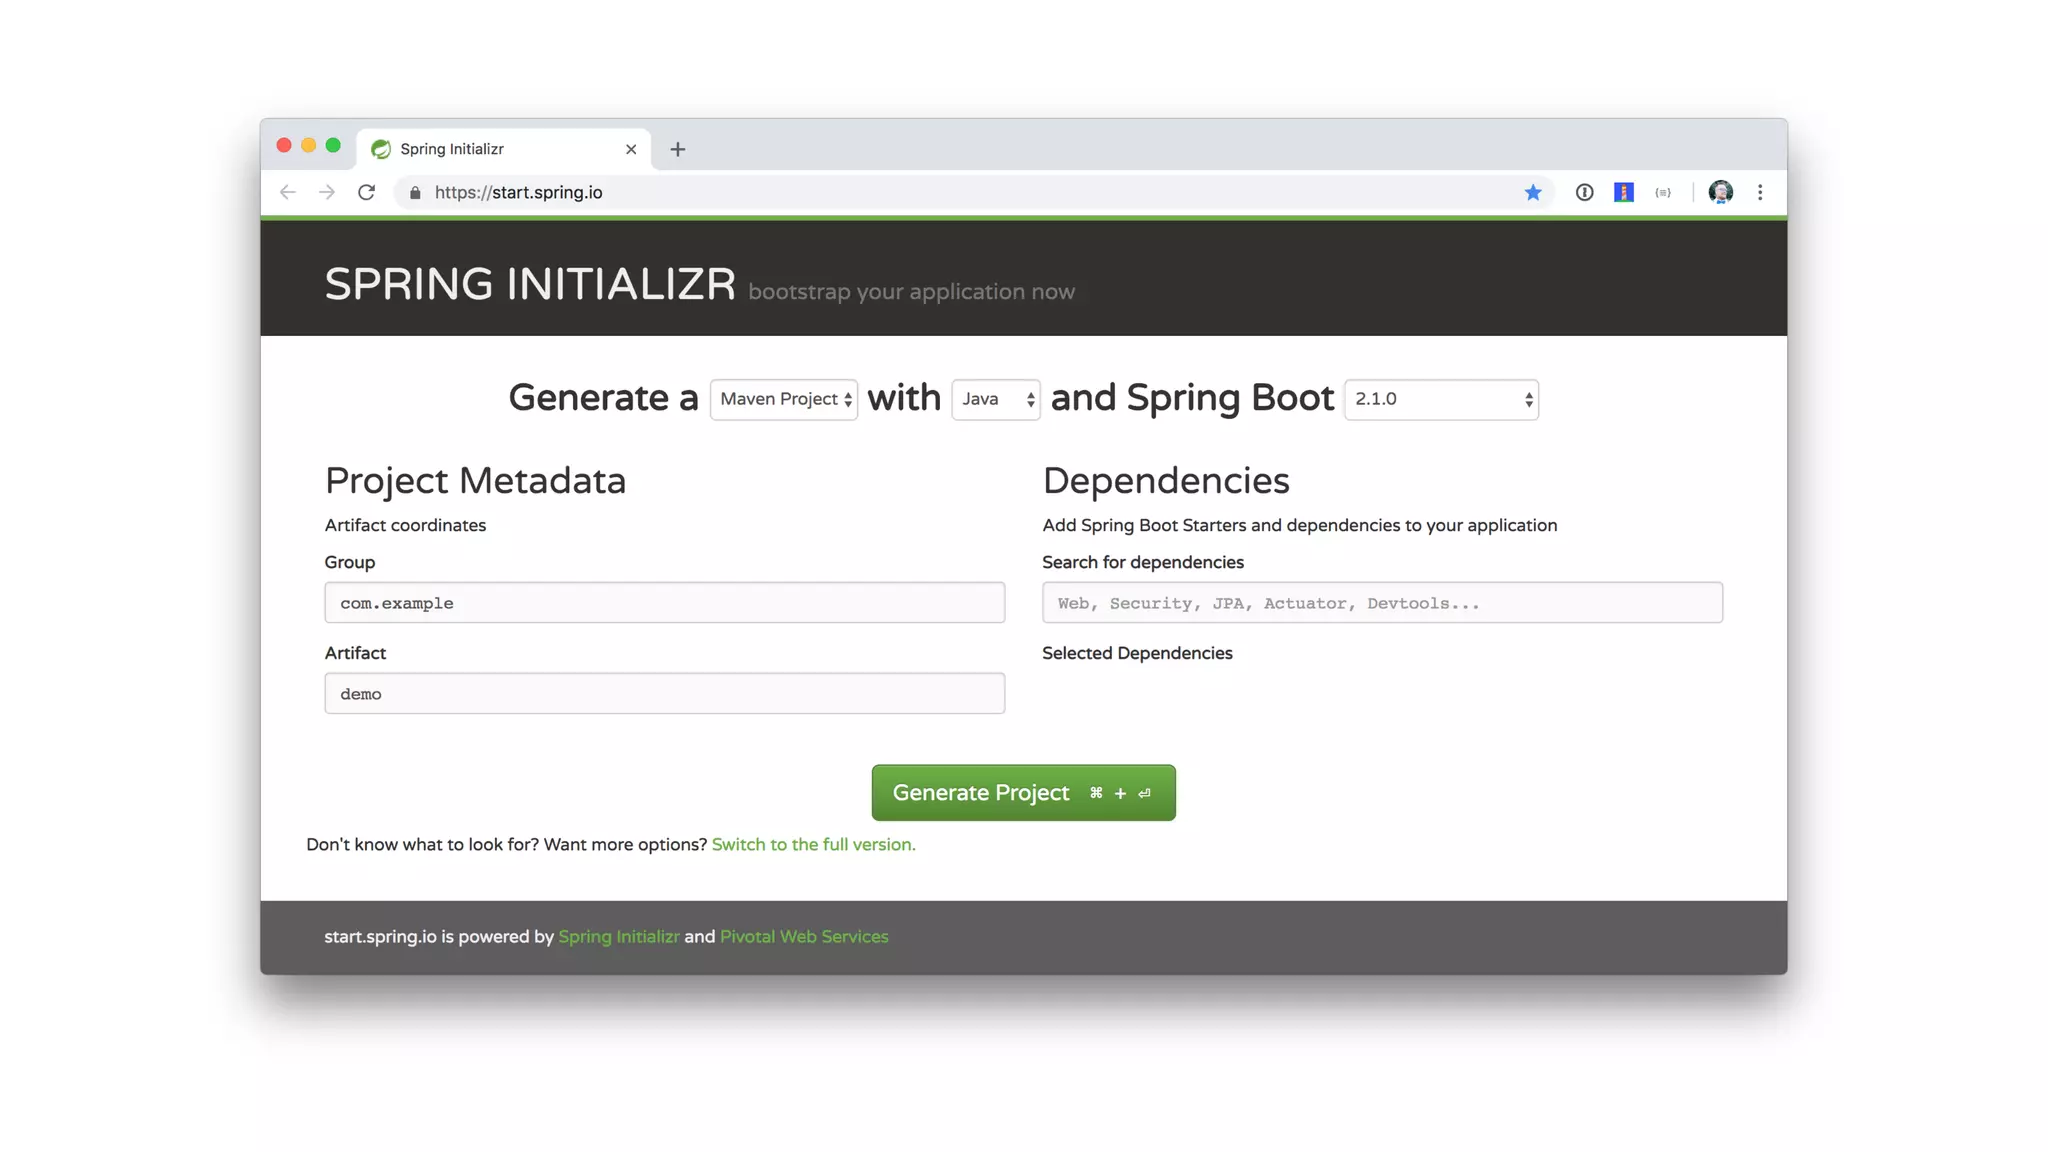Click Switch to the full version link
This screenshot has height=1152, width=2048.
tap(813, 844)
